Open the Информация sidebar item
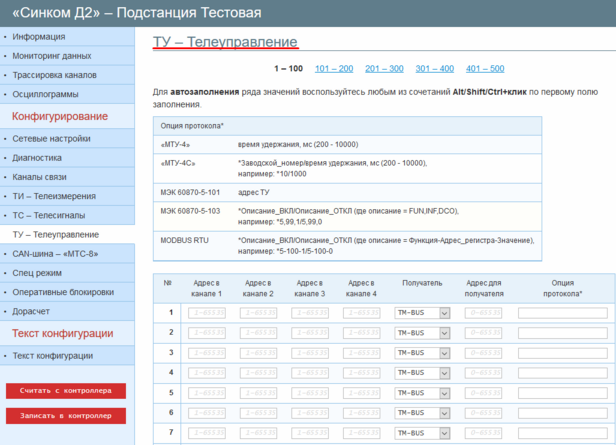The height and width of the screenshot is (445, 616). click(40, 37)
